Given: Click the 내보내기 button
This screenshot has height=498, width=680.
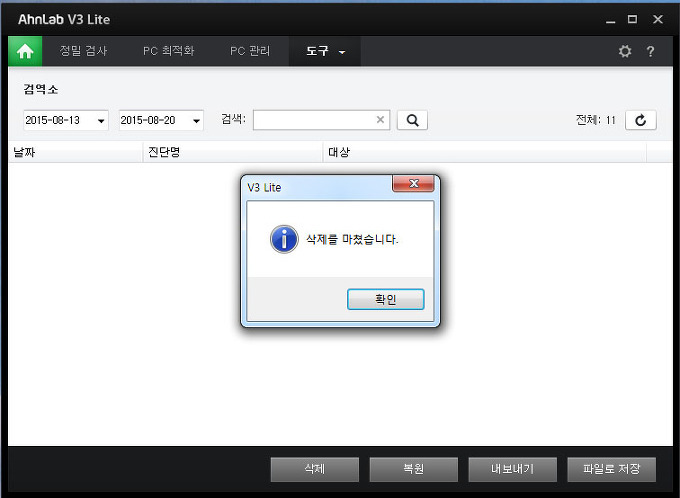Looking at the screenshot, I should tap(513, 469).
